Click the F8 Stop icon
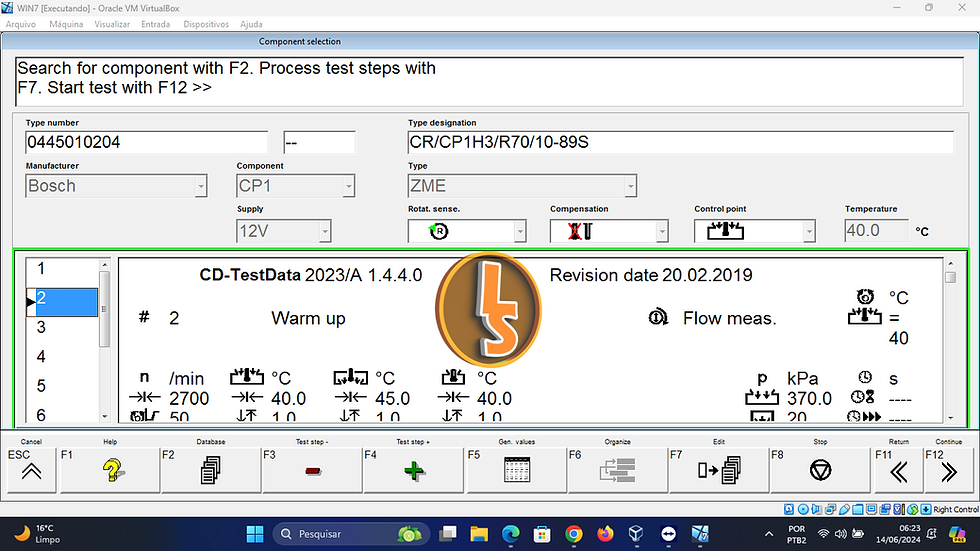 pos(820,470)
